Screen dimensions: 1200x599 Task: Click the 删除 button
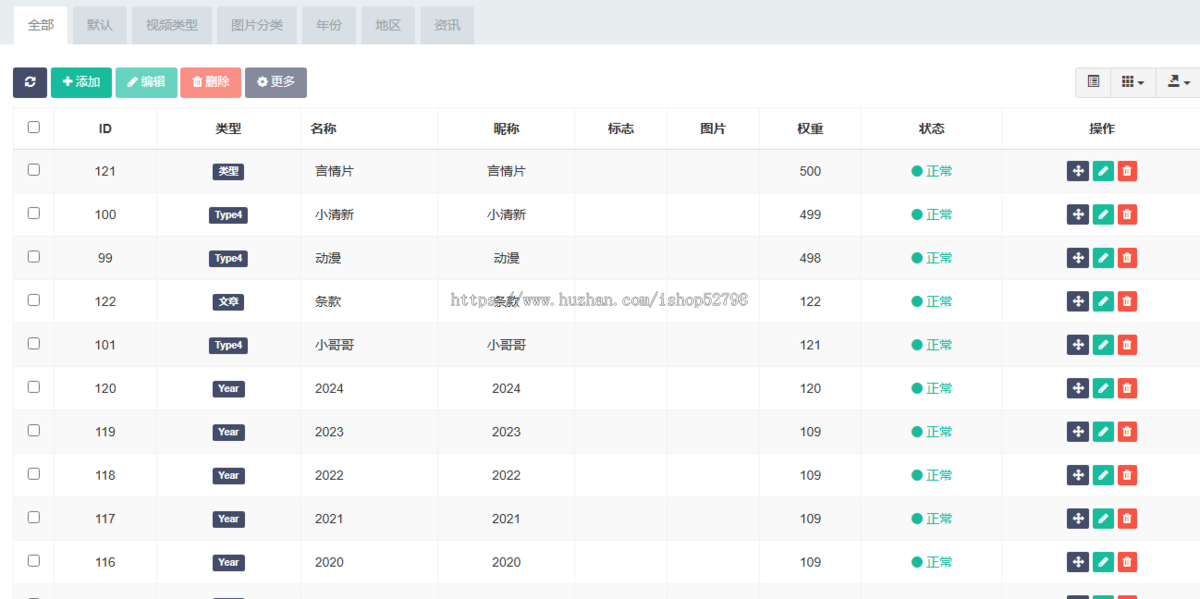coord(211,82)
